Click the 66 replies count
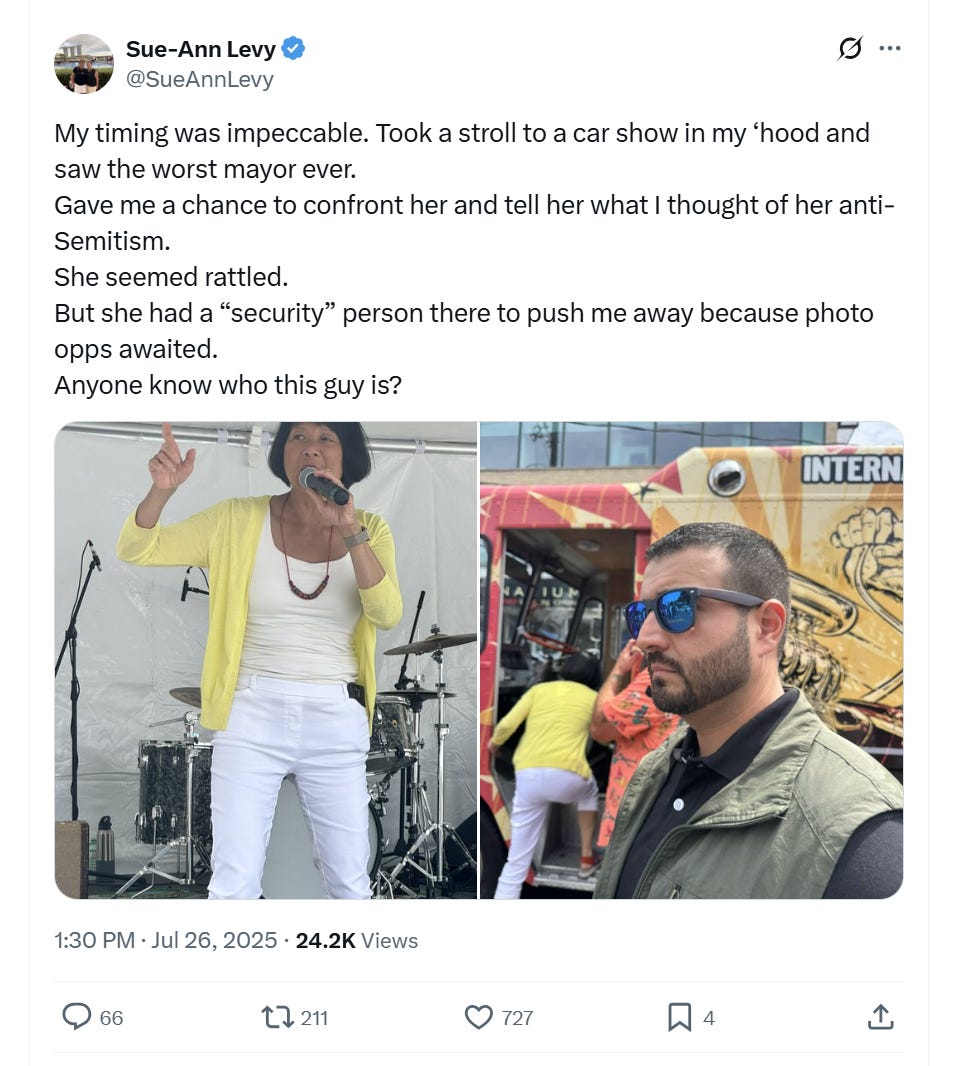Screen dimensions: 959x1066 tap(111, 1018)
